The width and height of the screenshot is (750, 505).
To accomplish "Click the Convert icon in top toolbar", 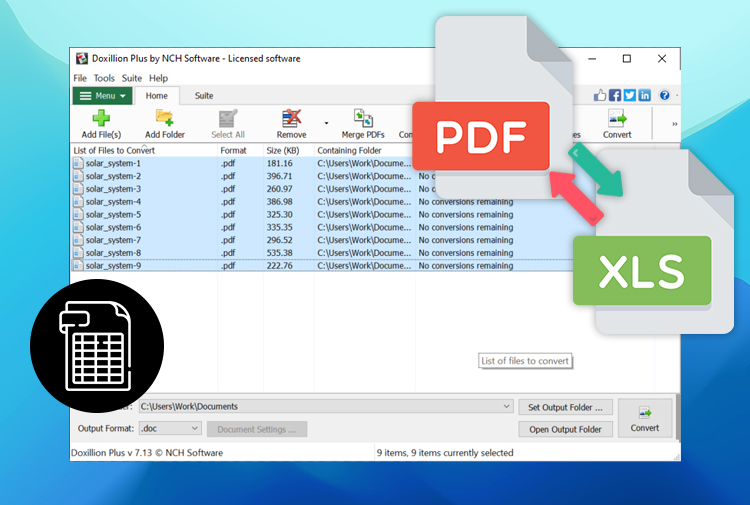I will 617,118.
